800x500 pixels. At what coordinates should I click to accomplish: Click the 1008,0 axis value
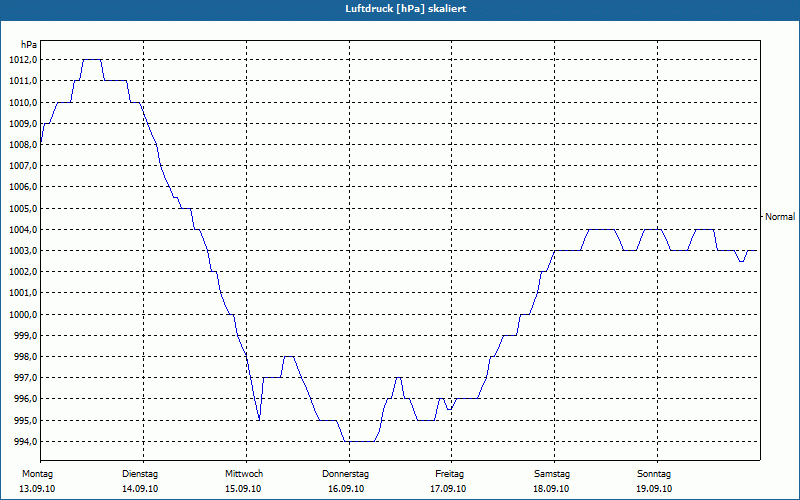pyautogui.click(x=23, y=144)
